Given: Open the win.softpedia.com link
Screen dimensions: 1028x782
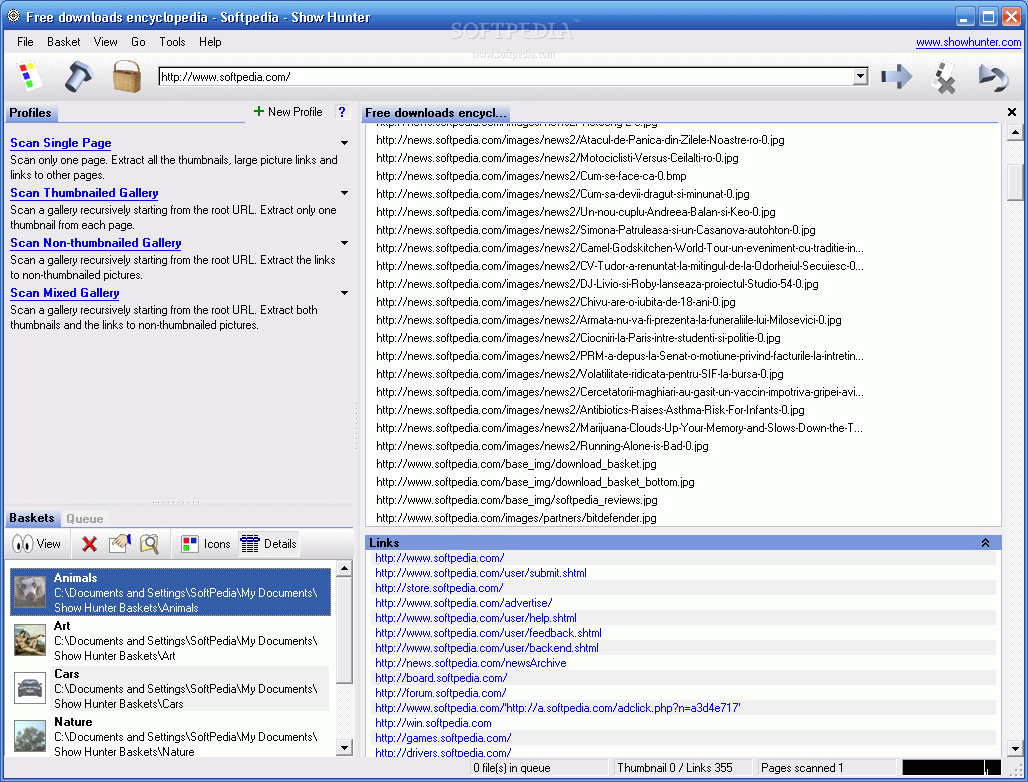Looking at the screenshot, I should [x=433, y=723].
